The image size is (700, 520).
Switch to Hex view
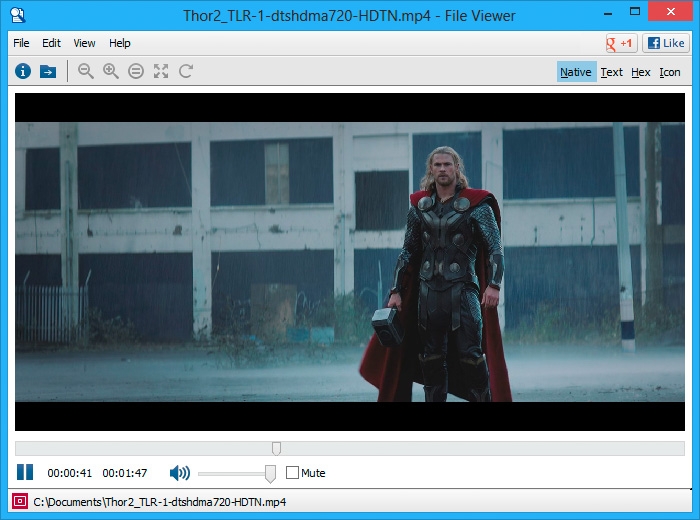pyautogui.click(x=641, y=72)
